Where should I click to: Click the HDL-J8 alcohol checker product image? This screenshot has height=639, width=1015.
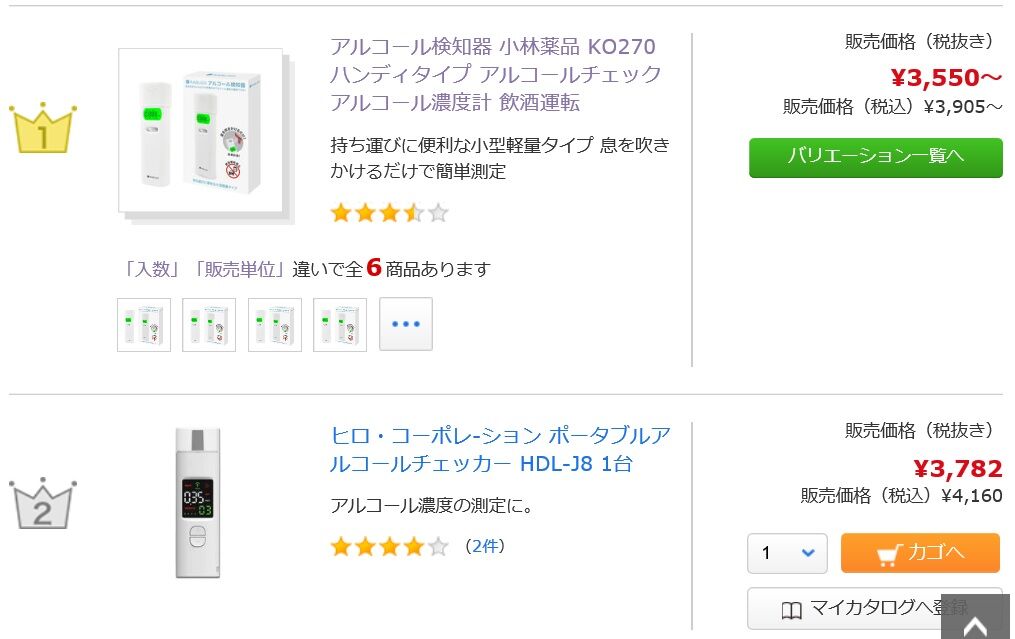coord(197,502)
